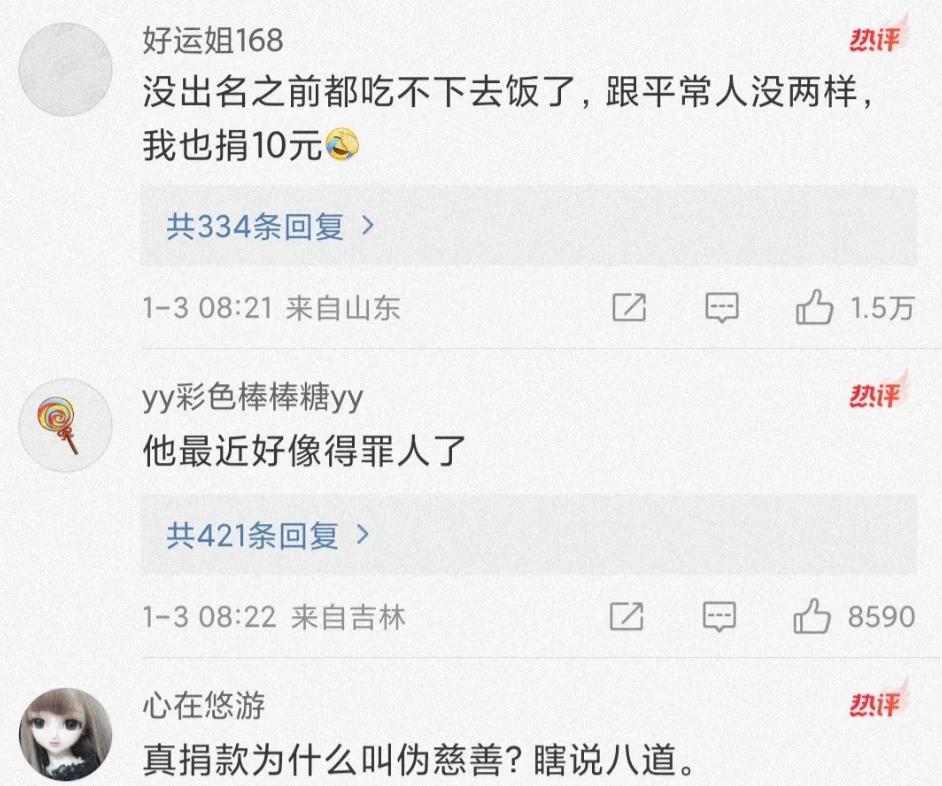Open the chevron next to 共334条回复
This screenshot has height=786, width=942.
(x=368, y=226)
